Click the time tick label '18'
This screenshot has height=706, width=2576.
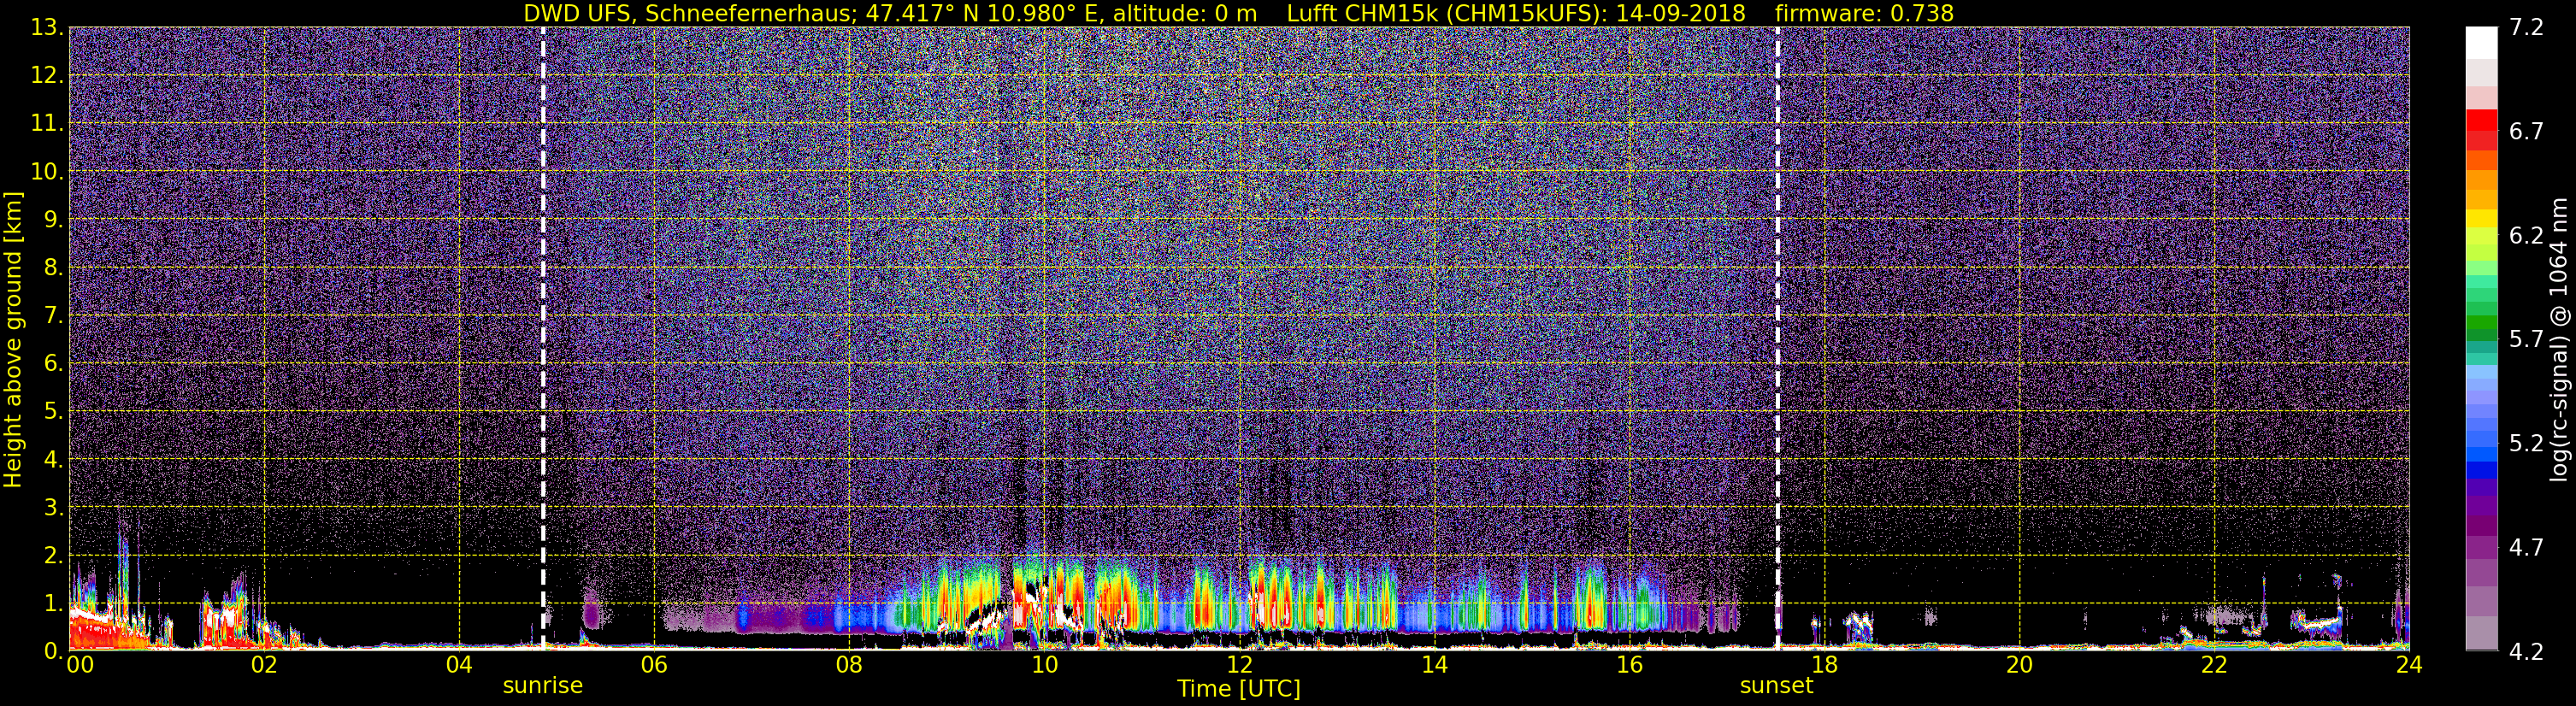pyautogui.click(x=1824, y=666)
